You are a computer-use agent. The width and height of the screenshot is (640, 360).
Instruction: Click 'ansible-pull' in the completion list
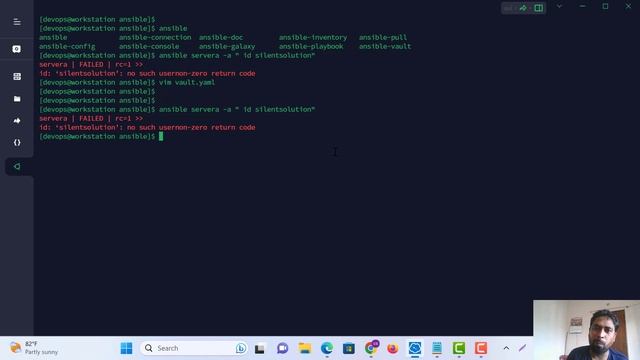[383, 38]
